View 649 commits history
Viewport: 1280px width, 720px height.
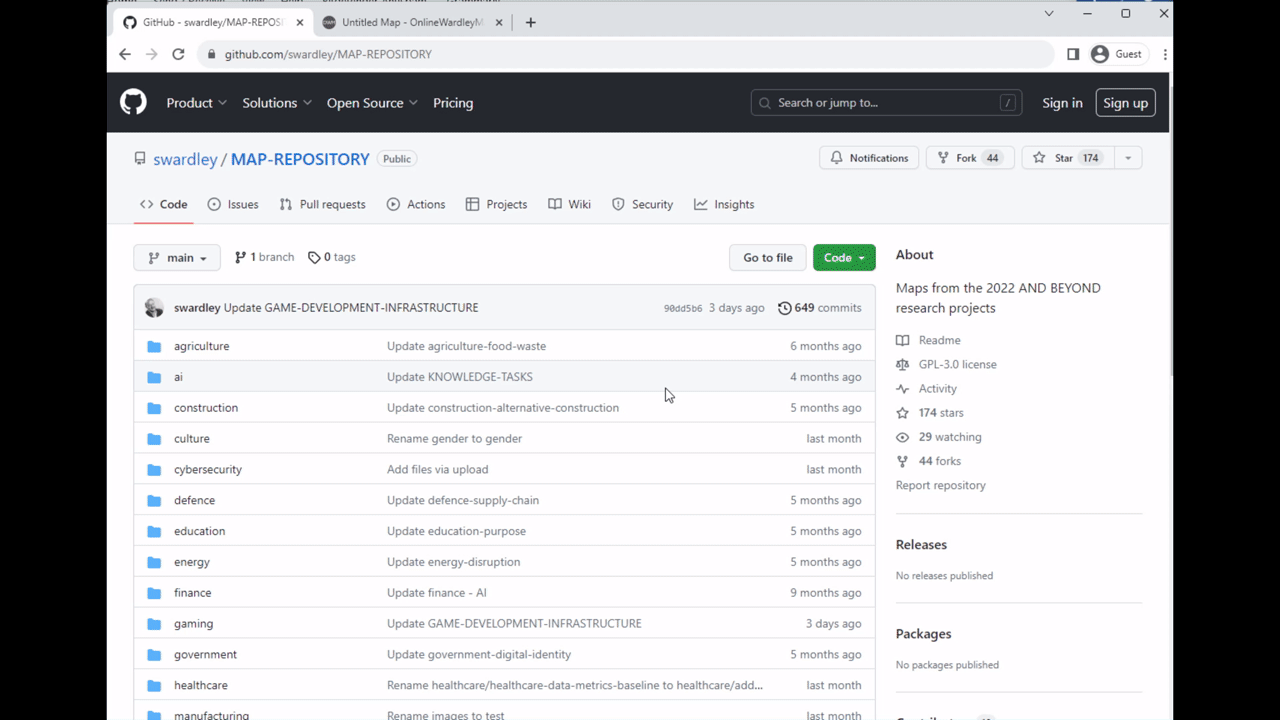click(x=820, y=308)
